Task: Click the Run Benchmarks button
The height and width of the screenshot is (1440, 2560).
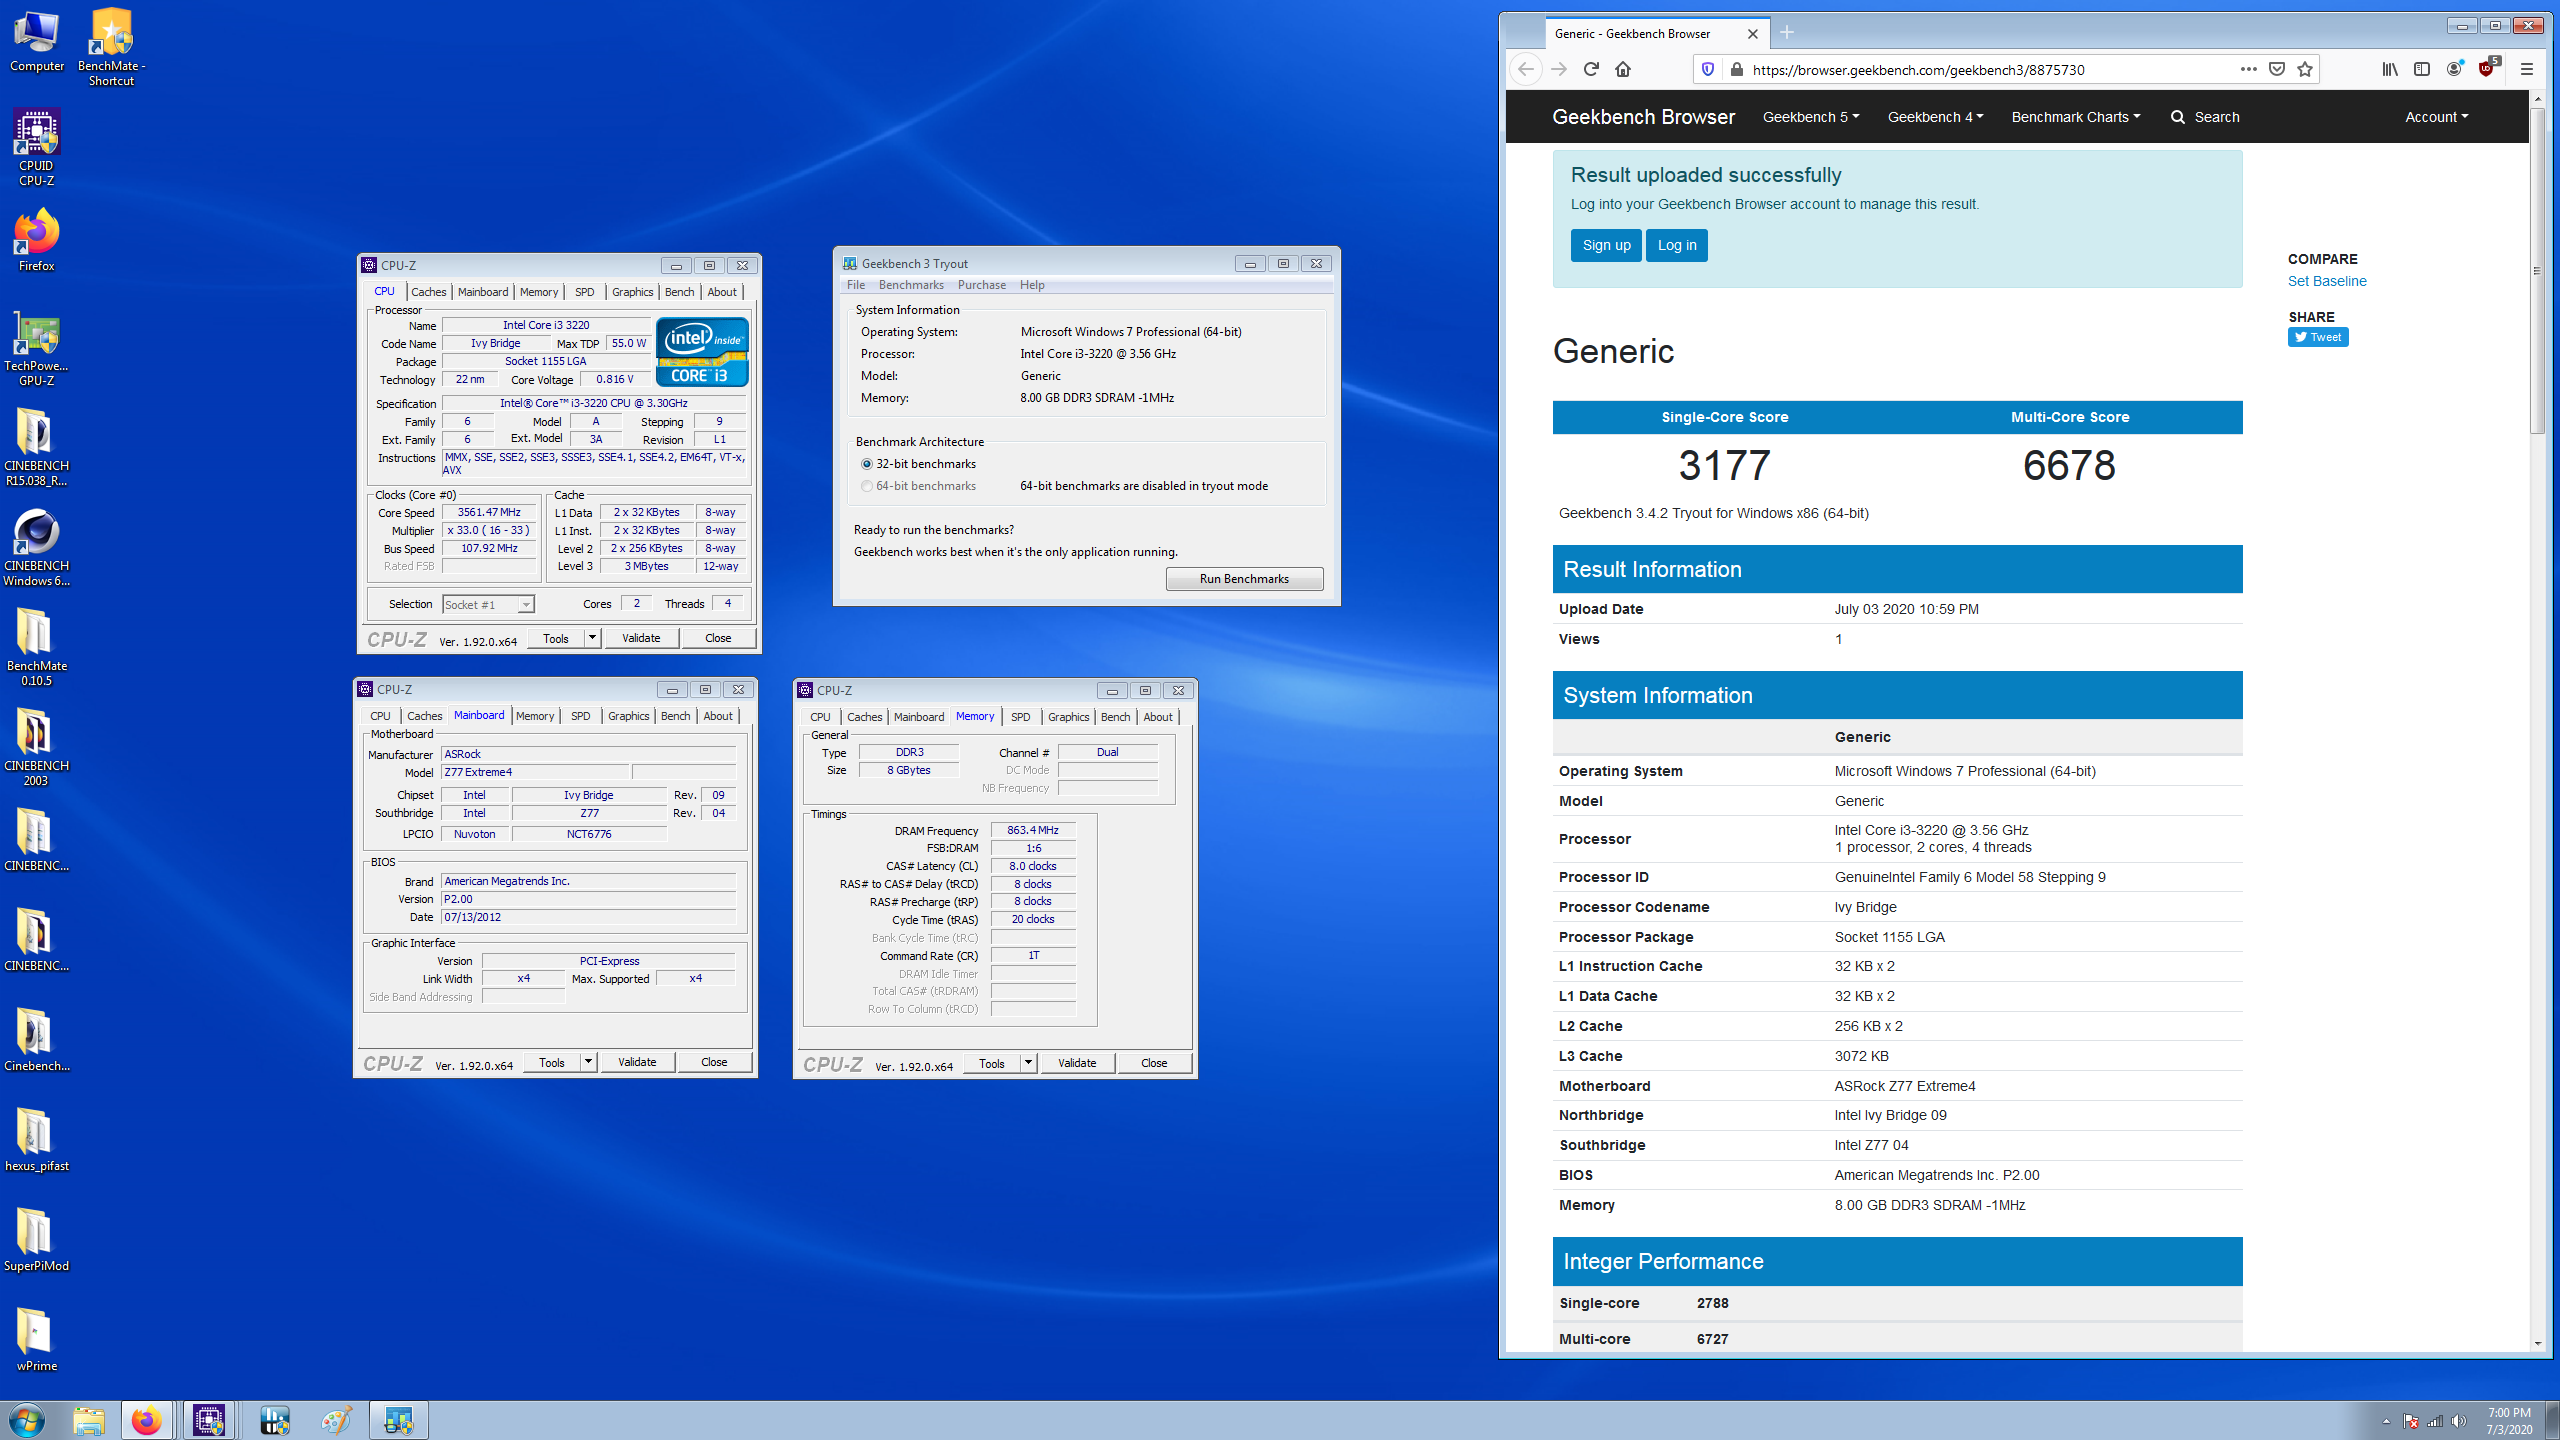Action: pos(1244,579)
